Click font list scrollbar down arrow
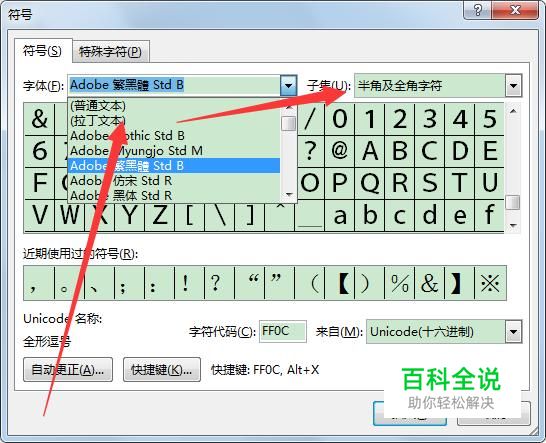Screen dimensions: 546x443 [289, 195]
